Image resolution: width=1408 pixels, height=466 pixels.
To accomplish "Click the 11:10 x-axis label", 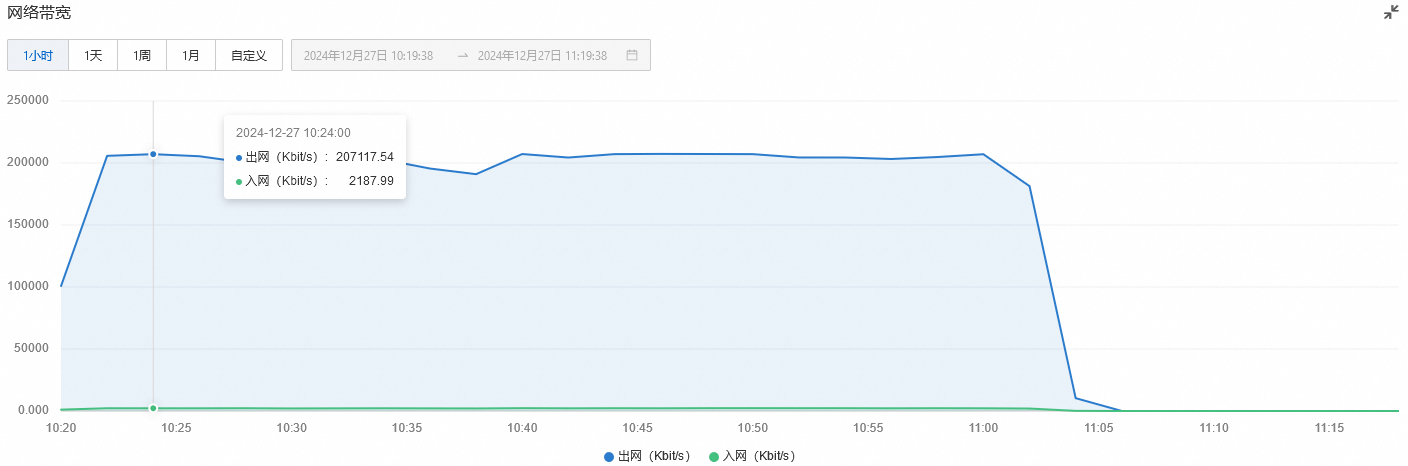I will pyautogui.click(x=1214, y=428).
